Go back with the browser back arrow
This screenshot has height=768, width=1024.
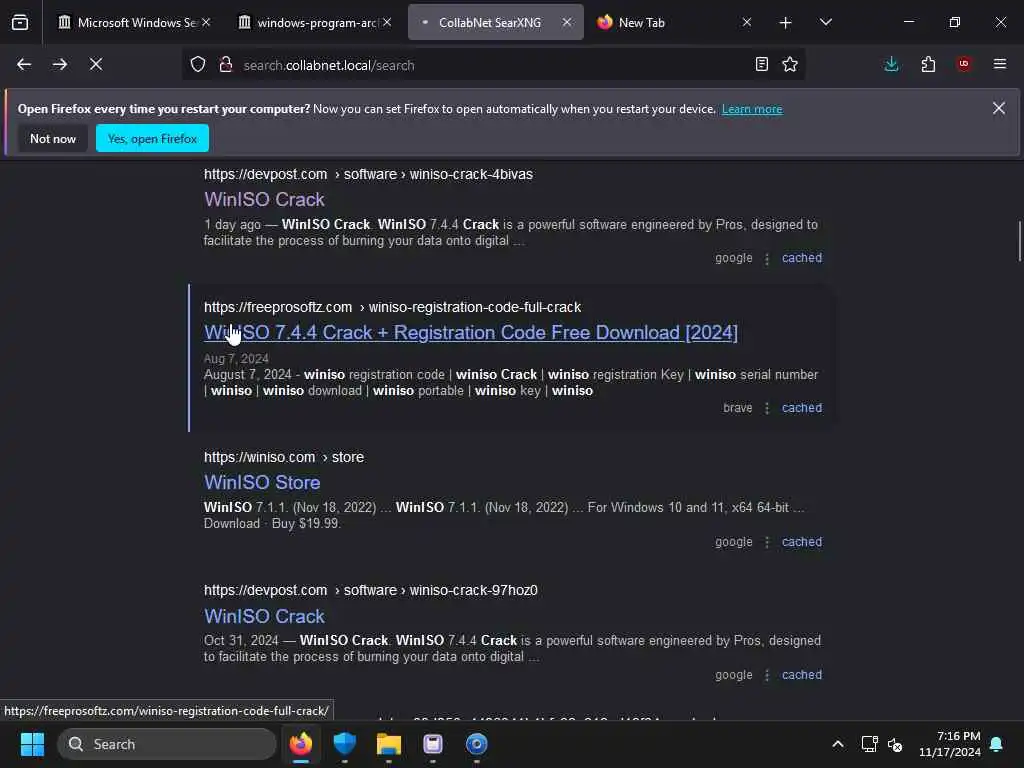(x=24, y=65)
